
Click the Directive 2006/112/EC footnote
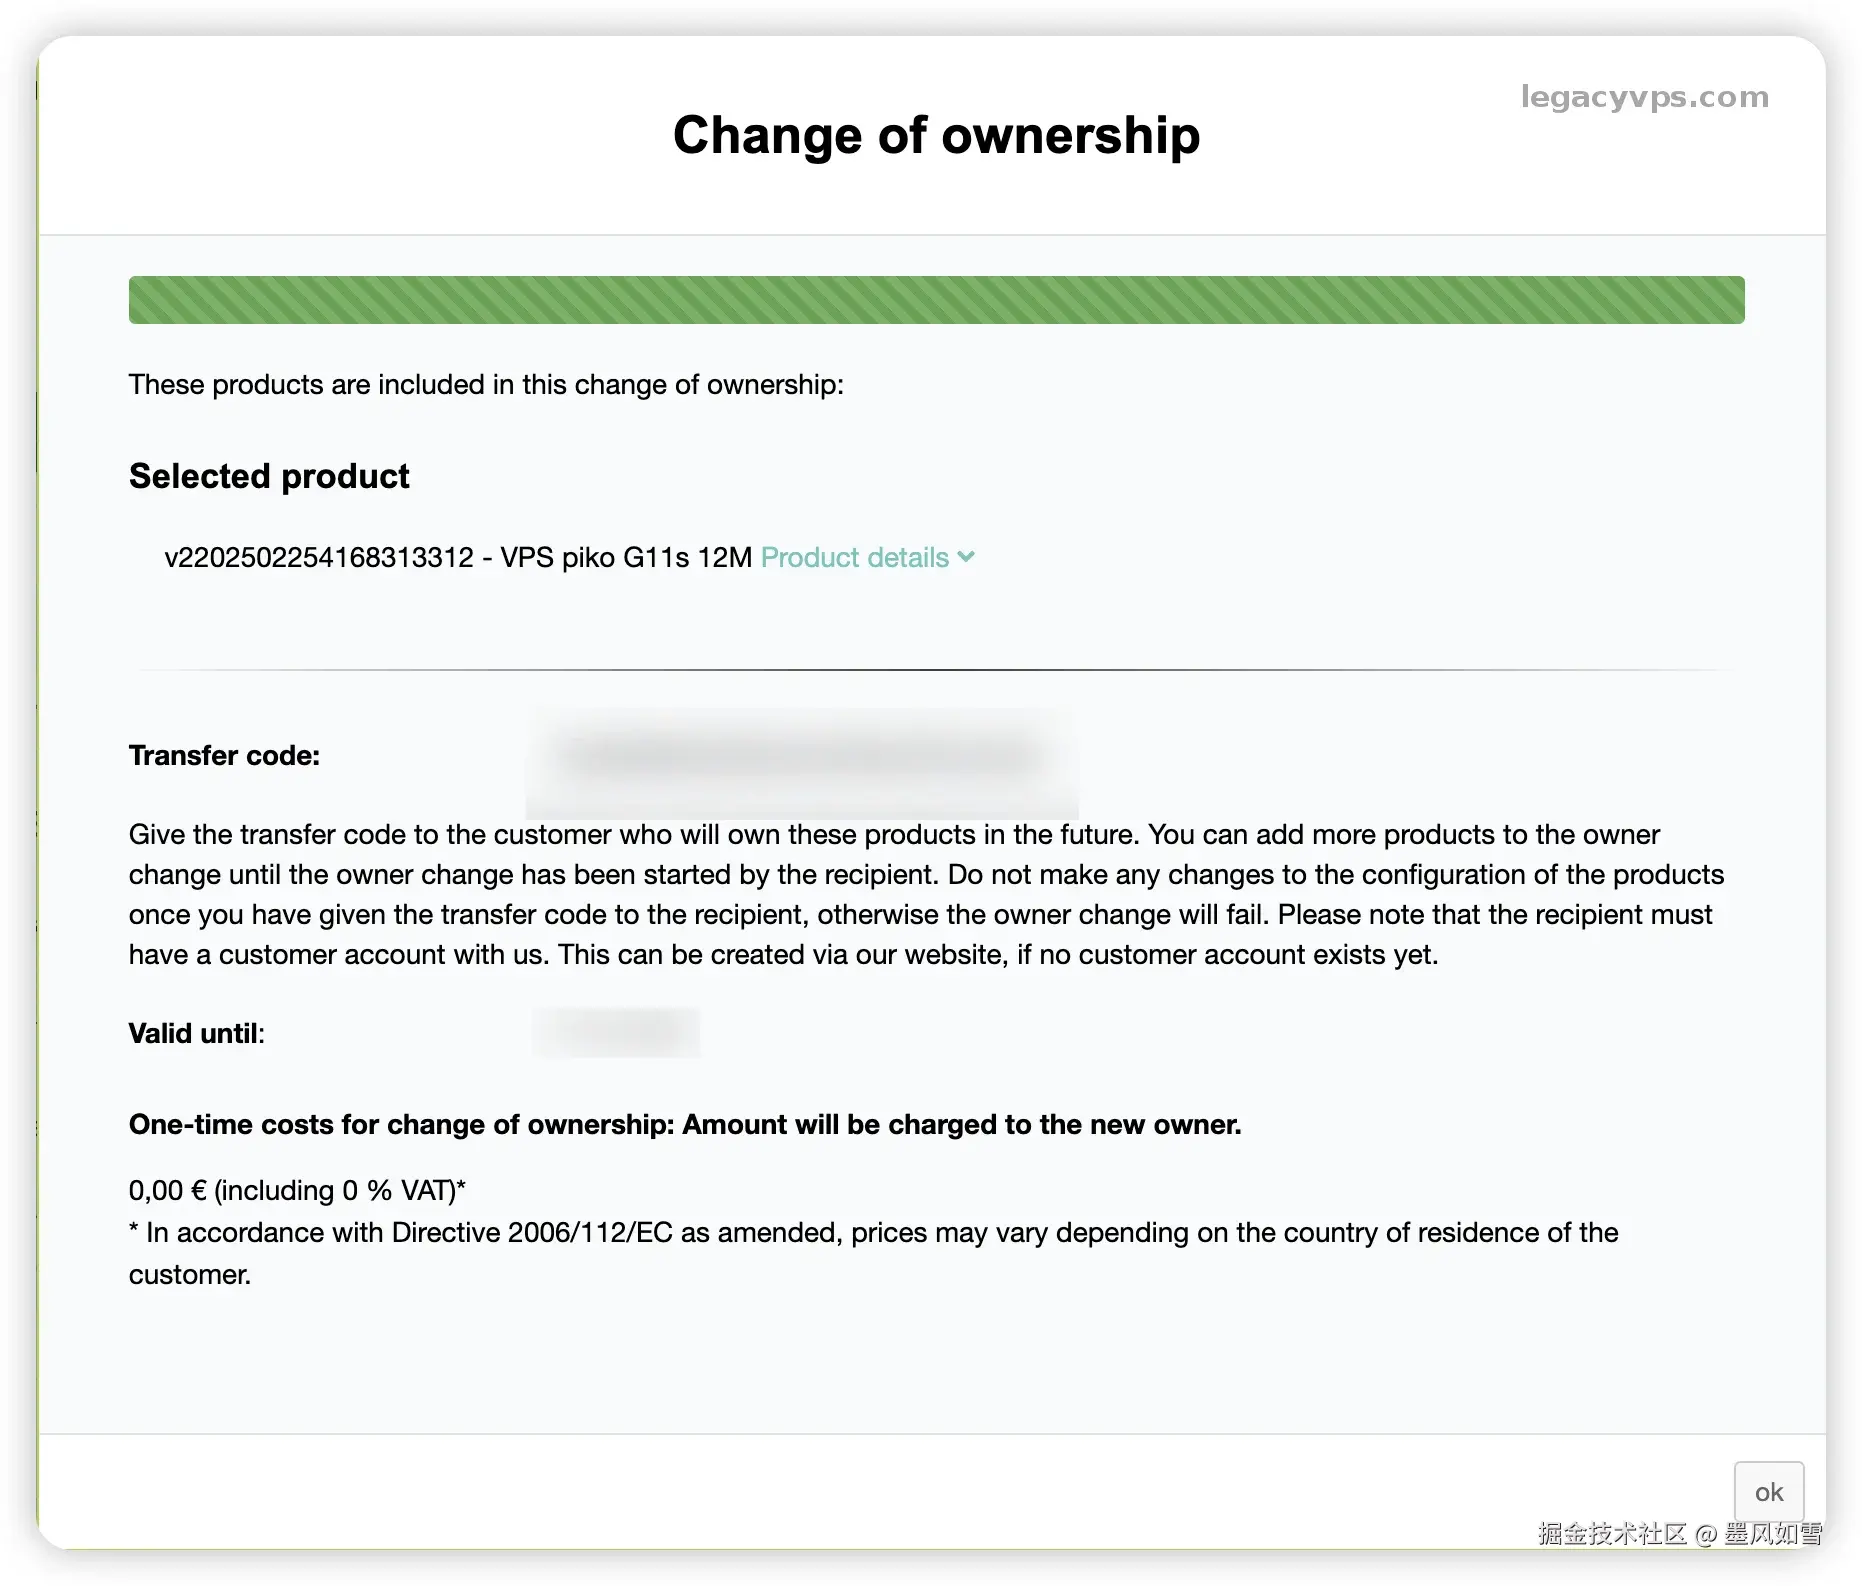click(872, 1233)
